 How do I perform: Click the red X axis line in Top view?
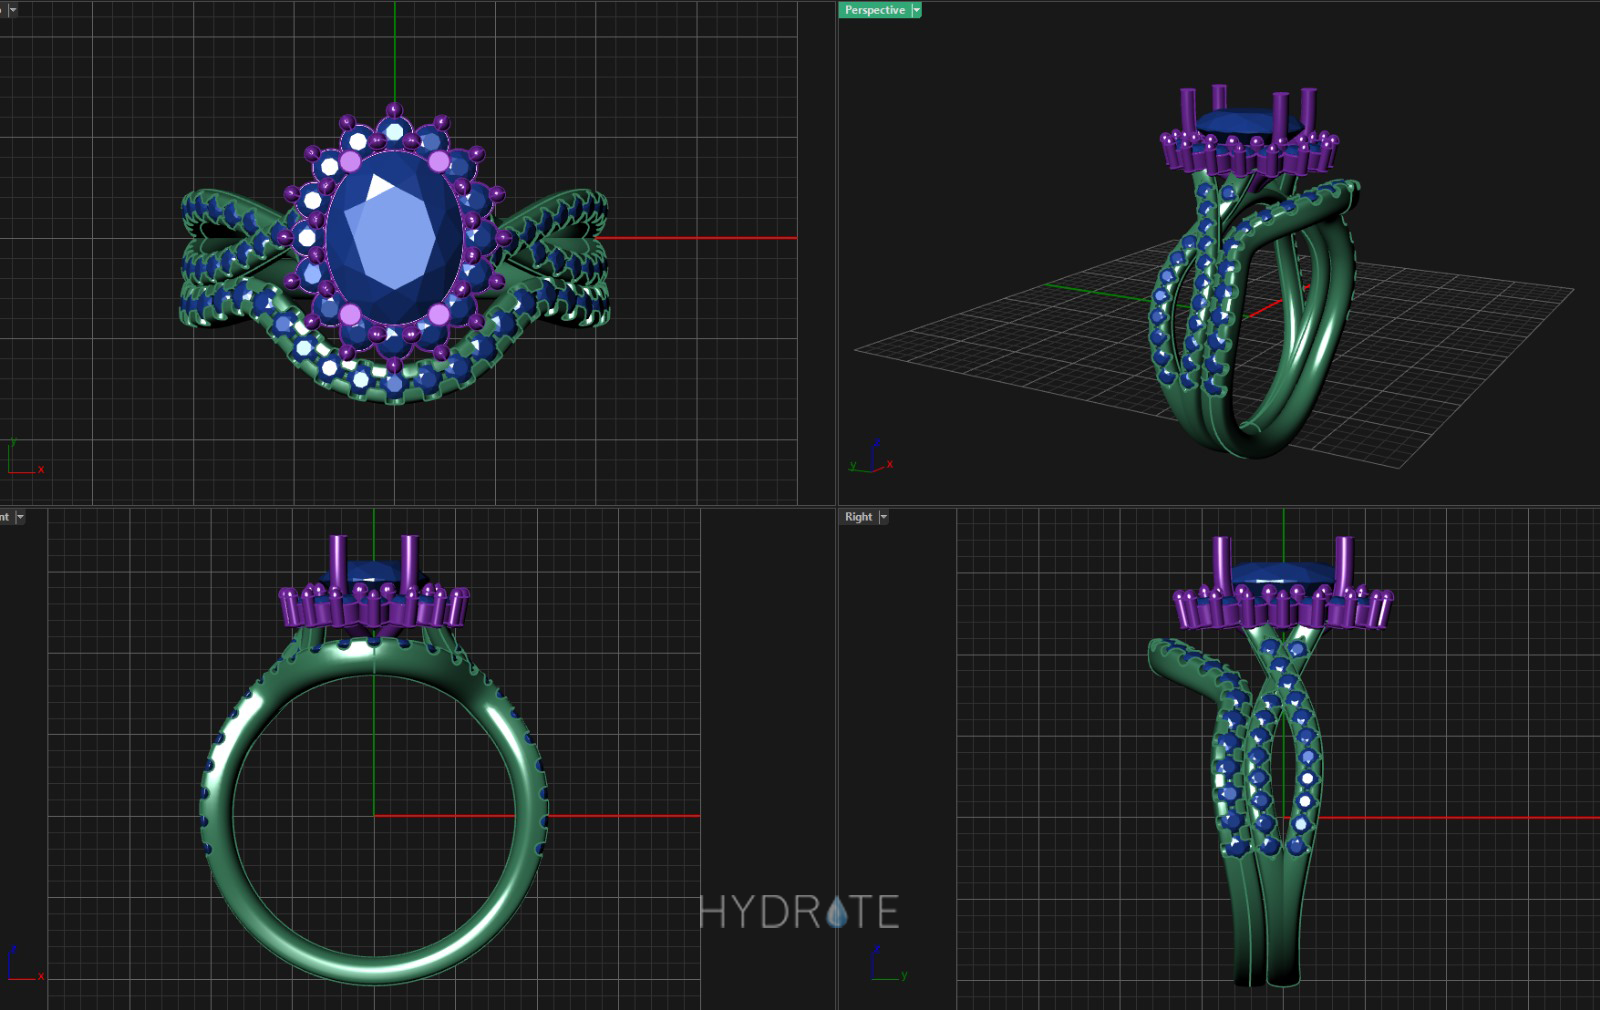pyautogui.click(x=700, y=238)
